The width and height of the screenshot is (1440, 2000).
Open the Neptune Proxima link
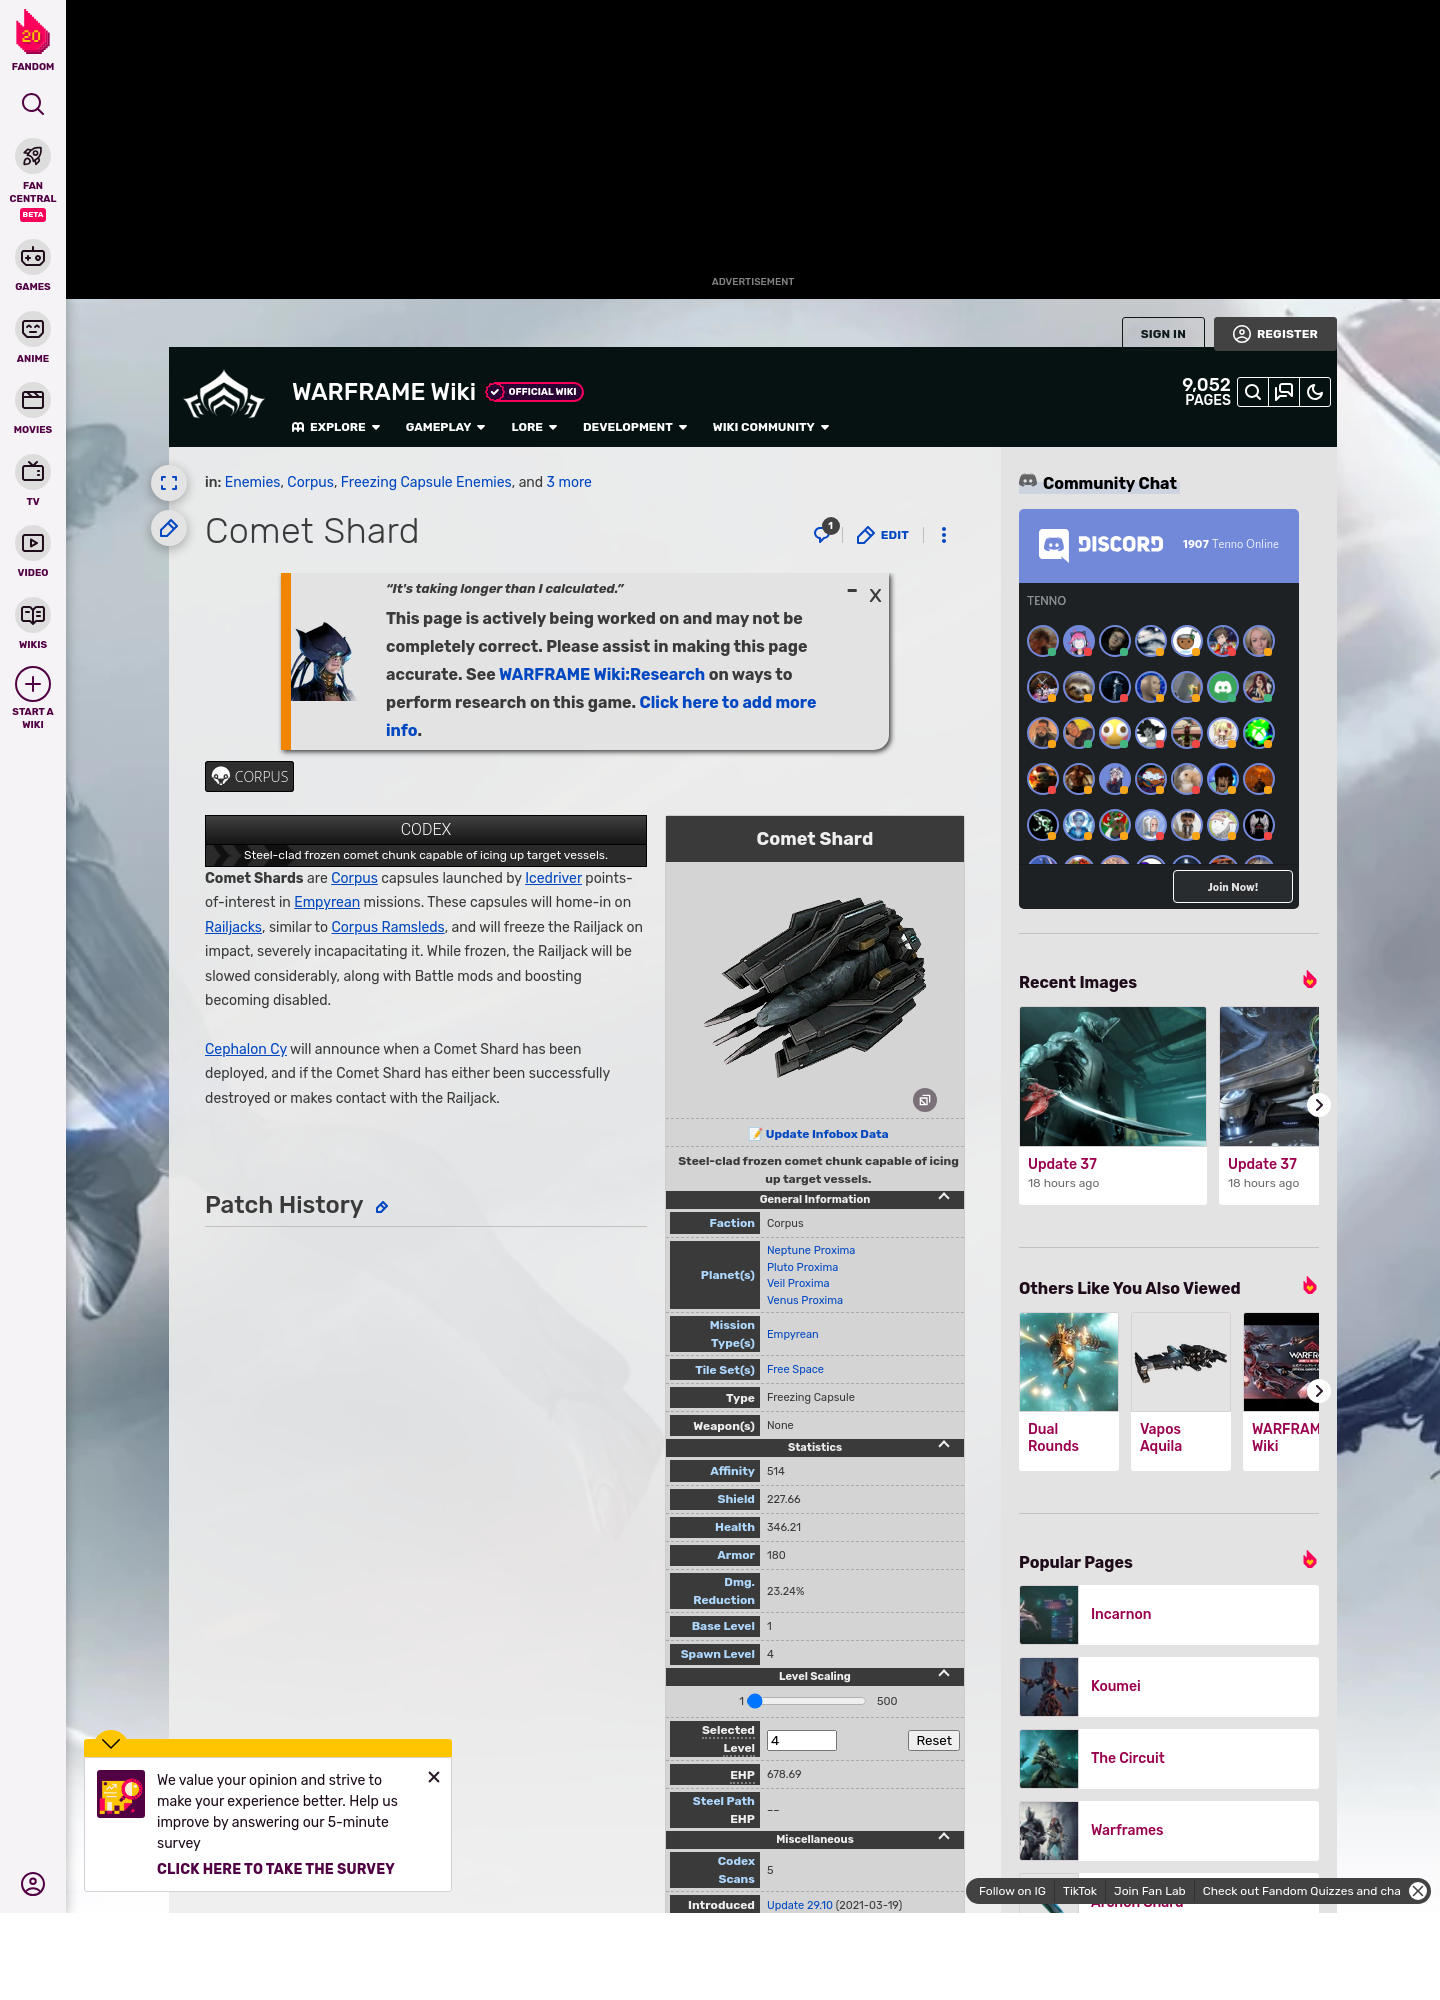coord(811,1250)
